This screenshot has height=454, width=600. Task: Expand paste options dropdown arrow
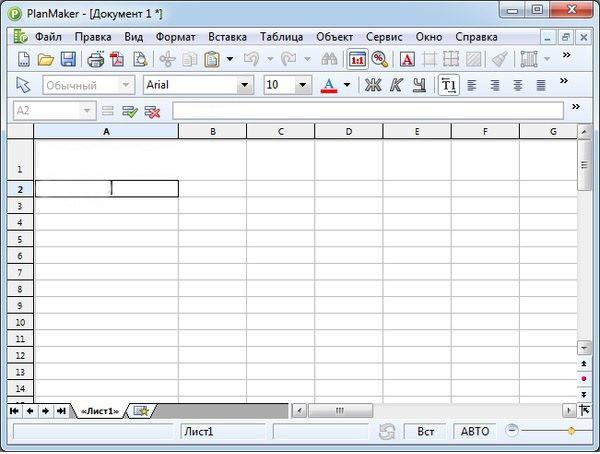(x=230, y=59)
